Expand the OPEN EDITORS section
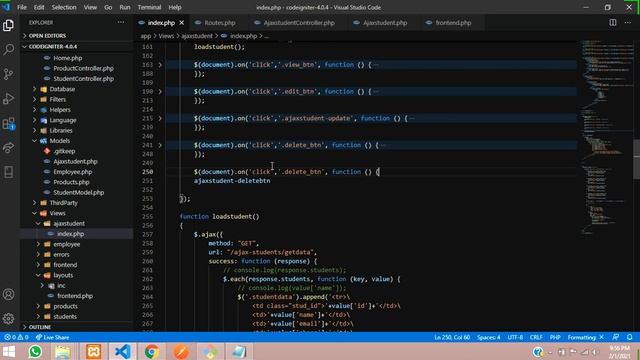Screen dimensions: 640x360 pos(77,36)
